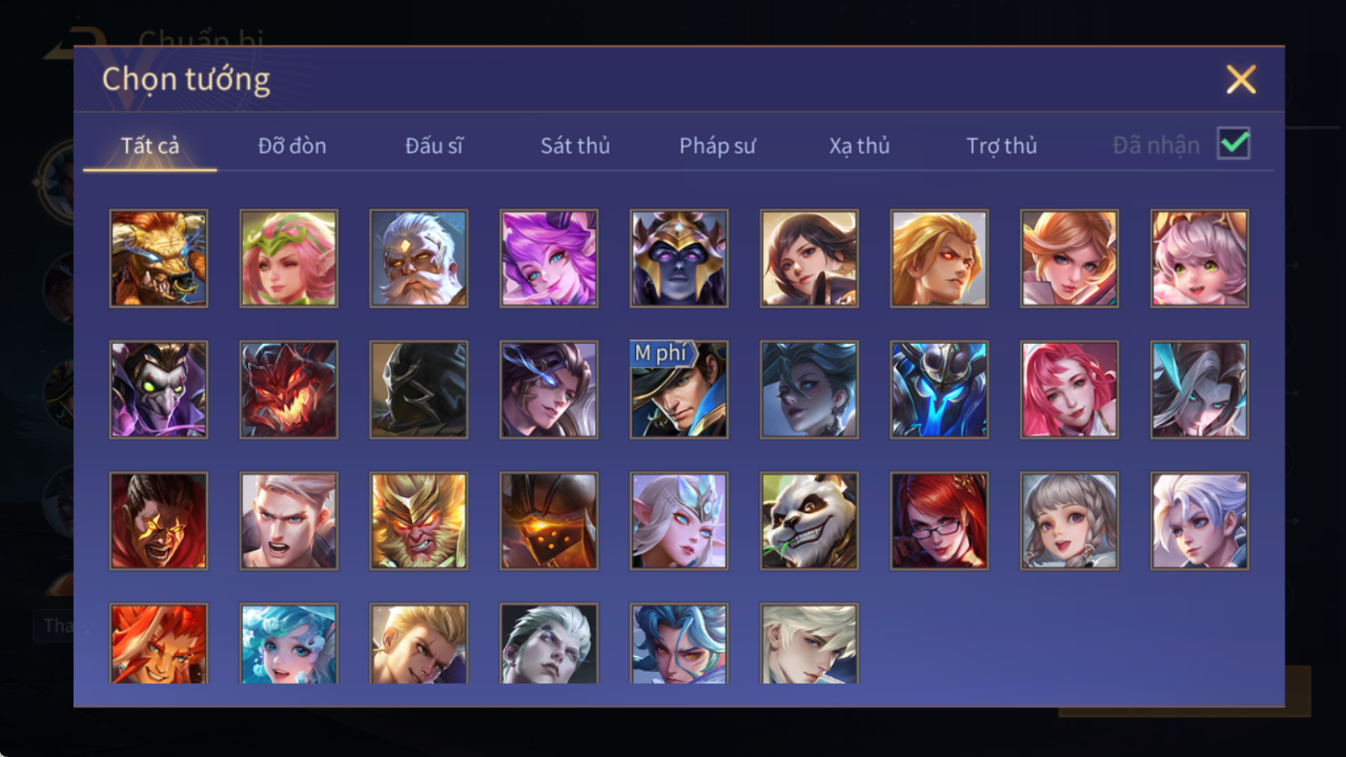Screen dimensions: 1346x757
Task: Pick the panda hero portrait
Action: (809, 521)
